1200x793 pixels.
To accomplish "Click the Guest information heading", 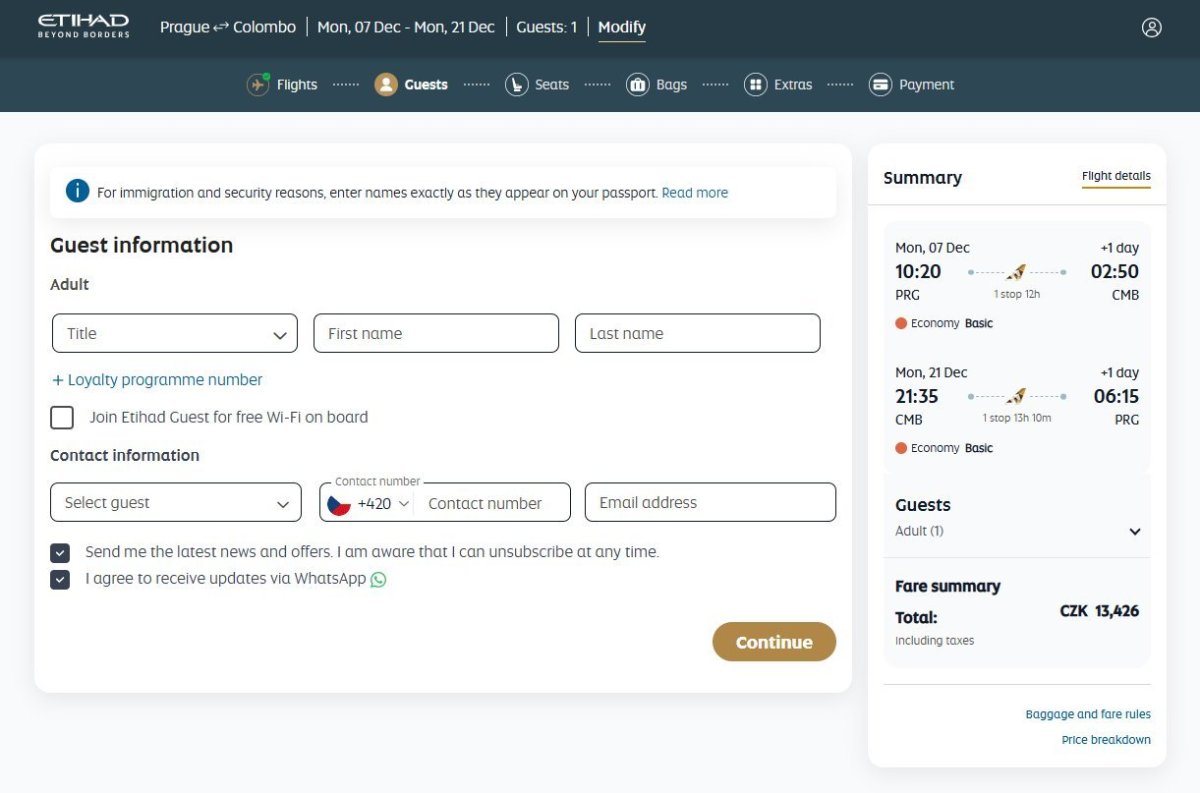I will 142,245.
